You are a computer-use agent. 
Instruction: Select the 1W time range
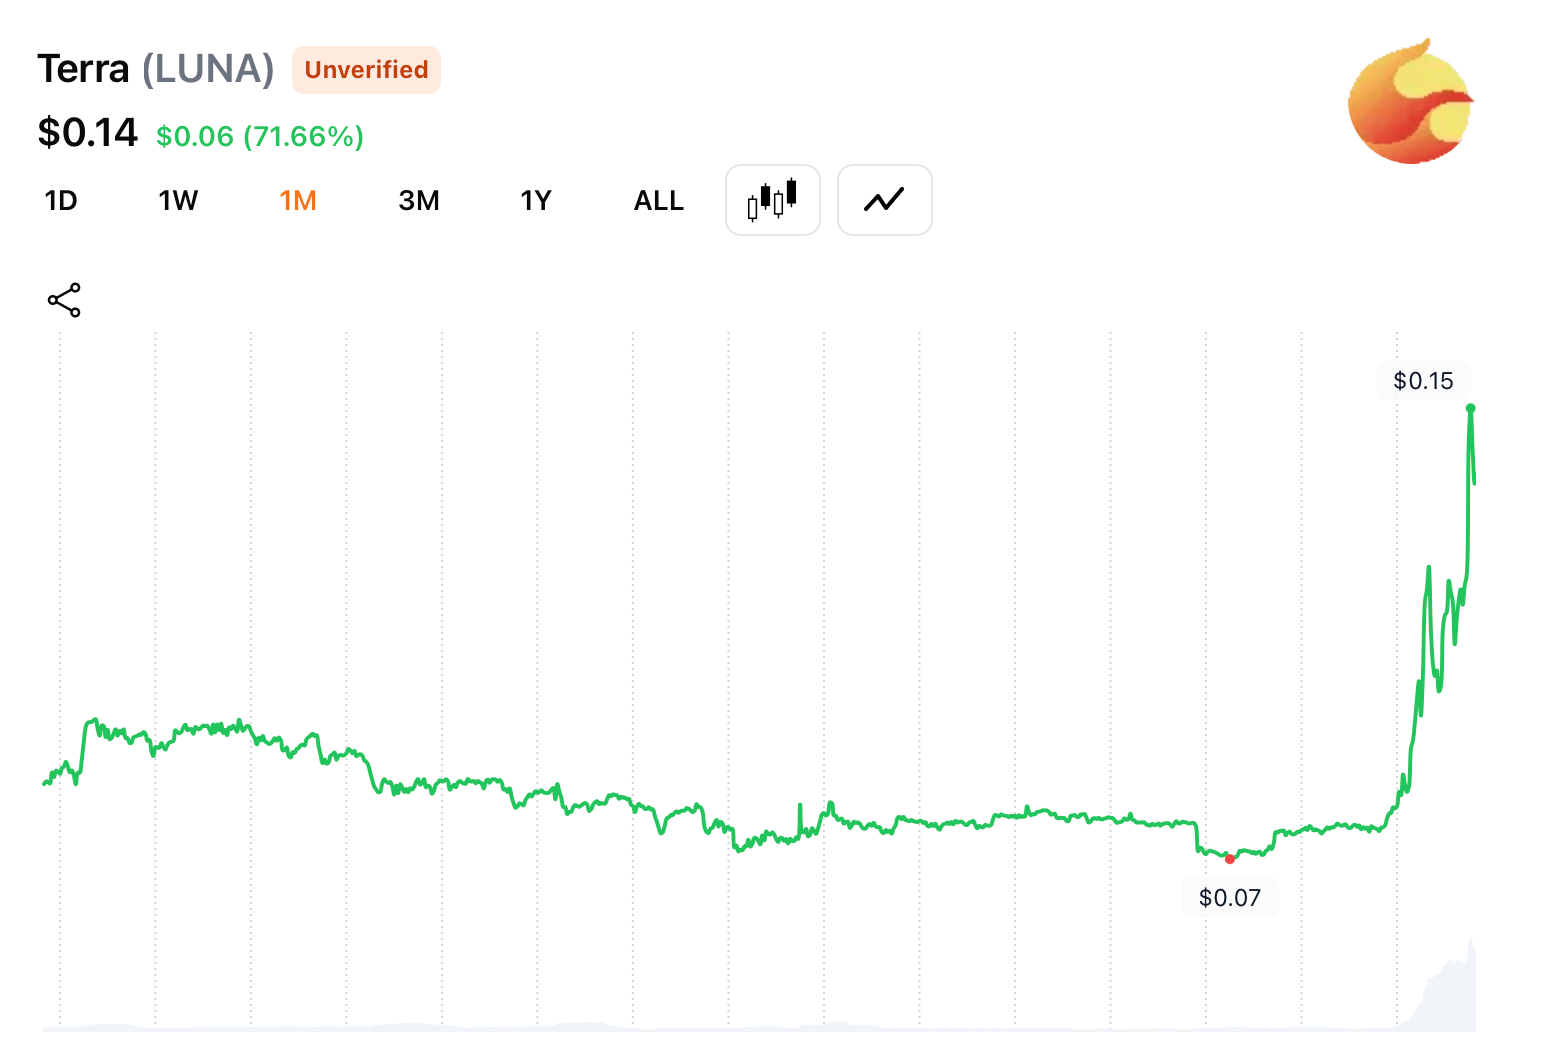click(x=178, y=201)
